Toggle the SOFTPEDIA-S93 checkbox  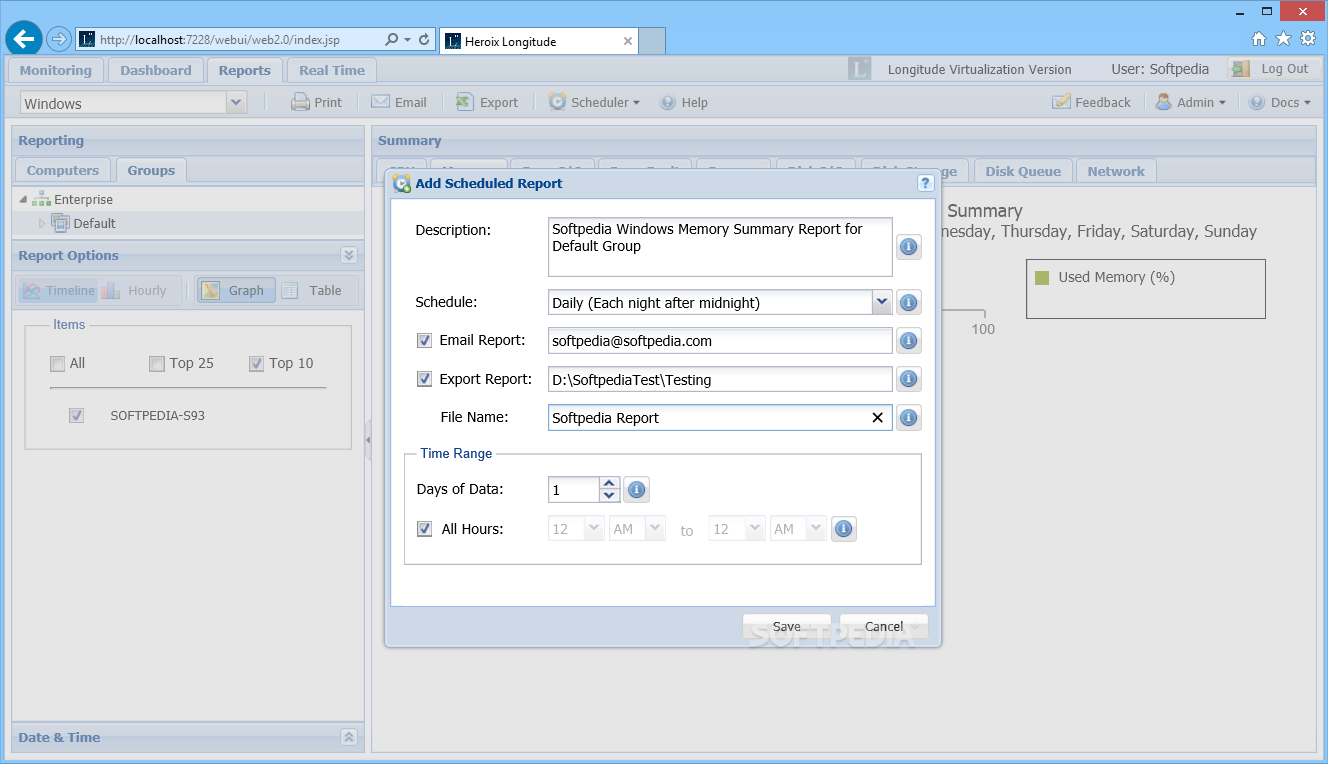click(76, 415)
